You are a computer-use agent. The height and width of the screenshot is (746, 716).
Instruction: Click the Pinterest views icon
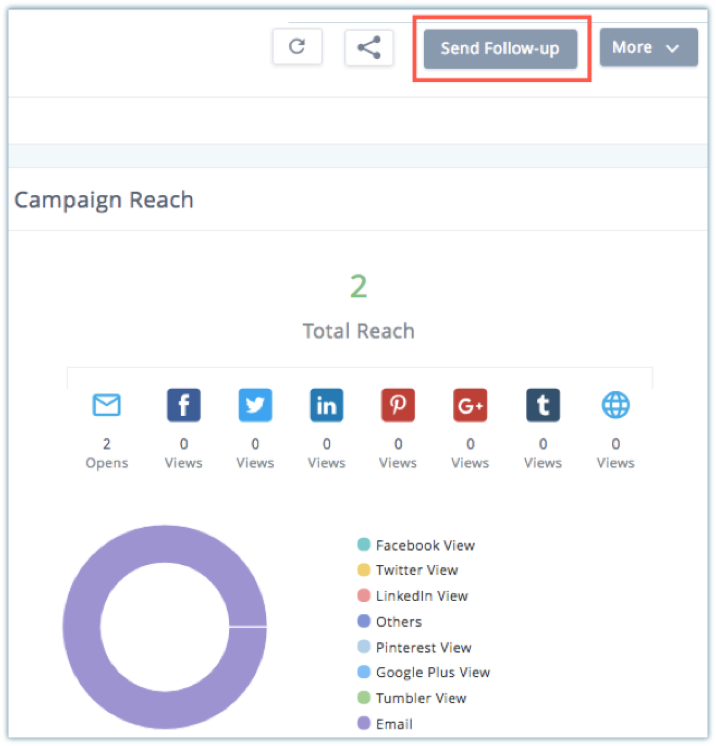(x=398, y=405)
